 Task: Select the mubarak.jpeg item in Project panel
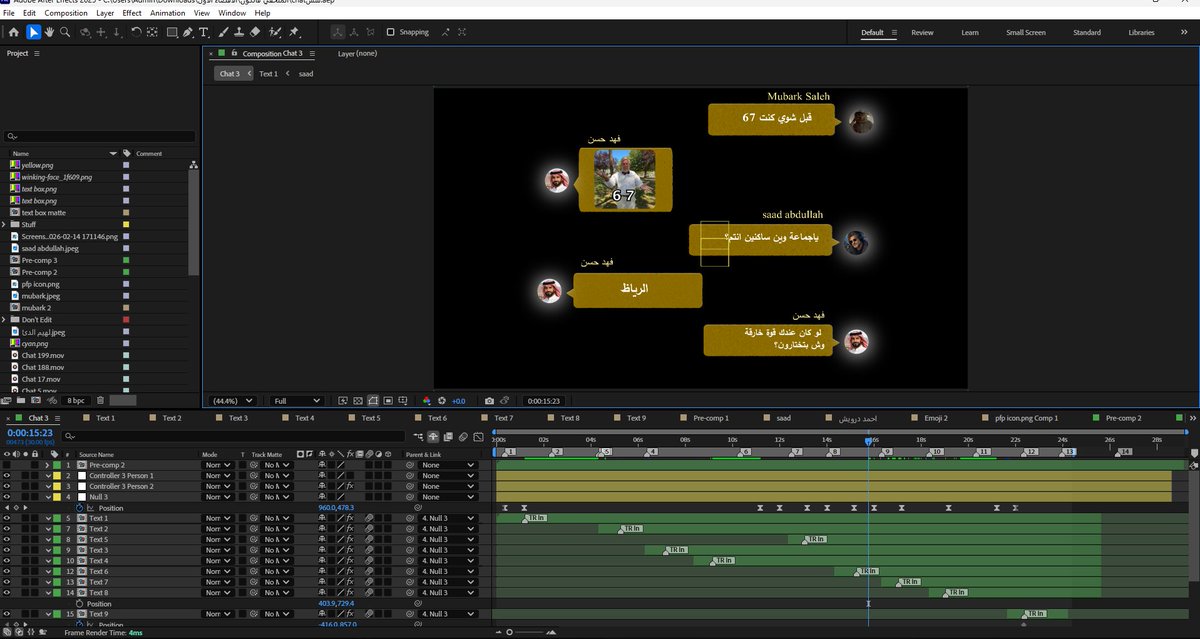(x=41, y=296)
